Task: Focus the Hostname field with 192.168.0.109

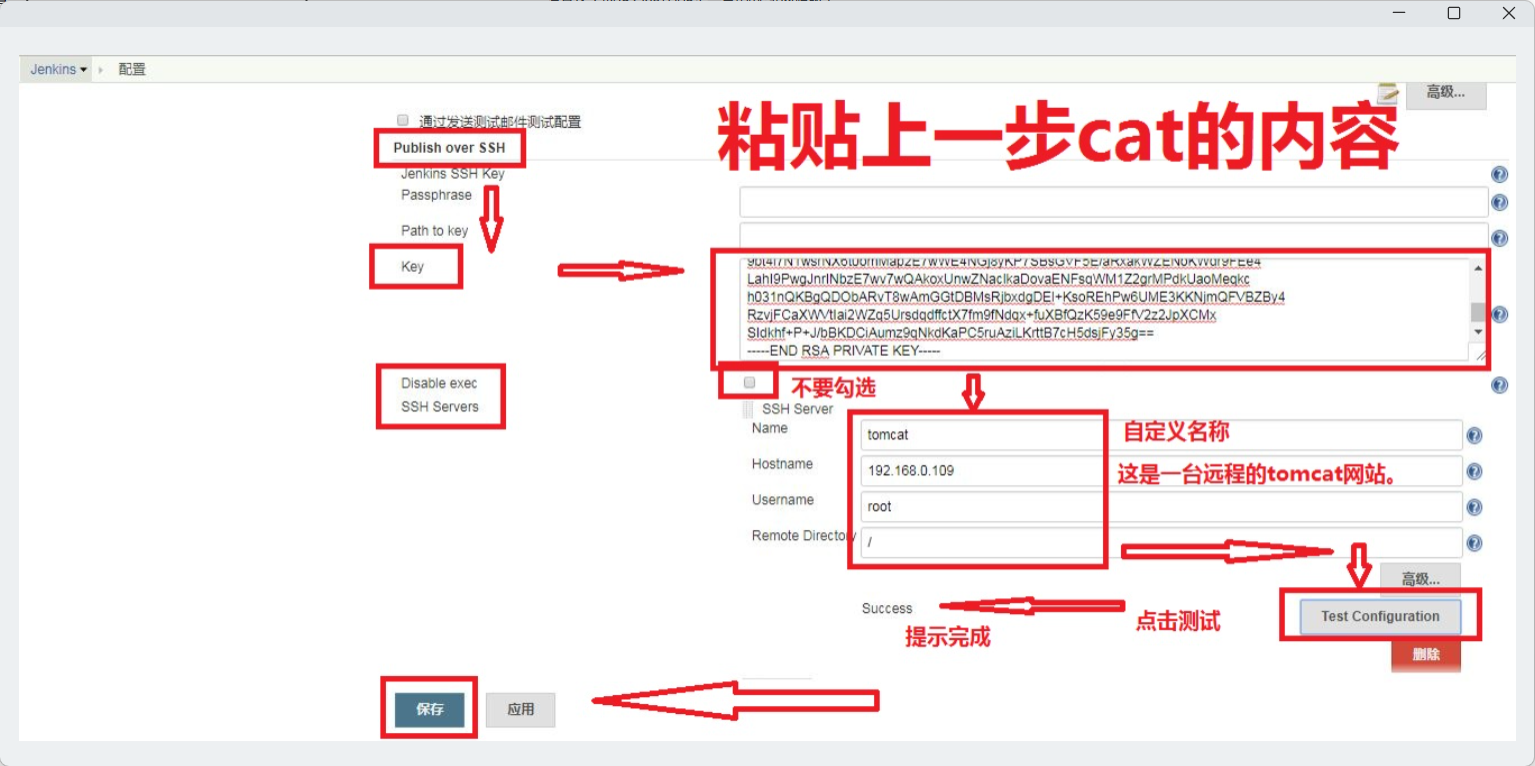Action: [1161, 471]
